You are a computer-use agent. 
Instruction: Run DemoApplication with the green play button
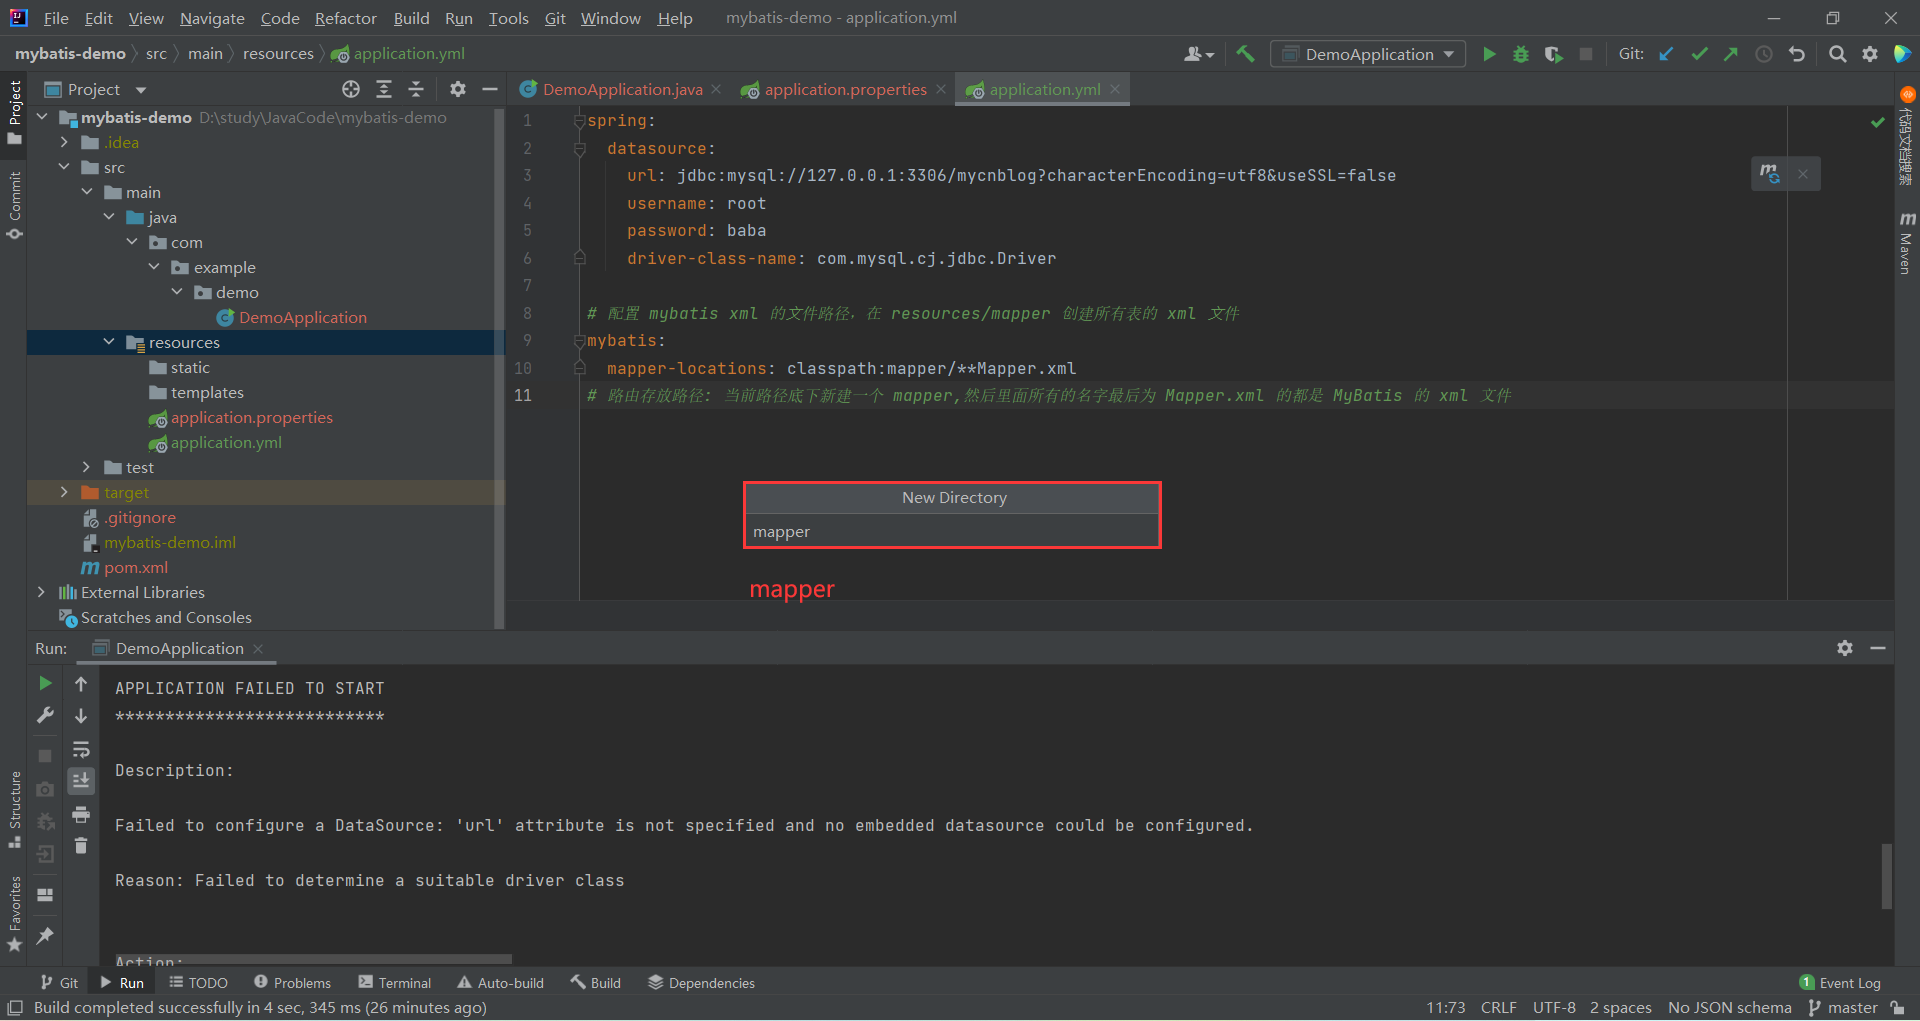point(1489,54)
